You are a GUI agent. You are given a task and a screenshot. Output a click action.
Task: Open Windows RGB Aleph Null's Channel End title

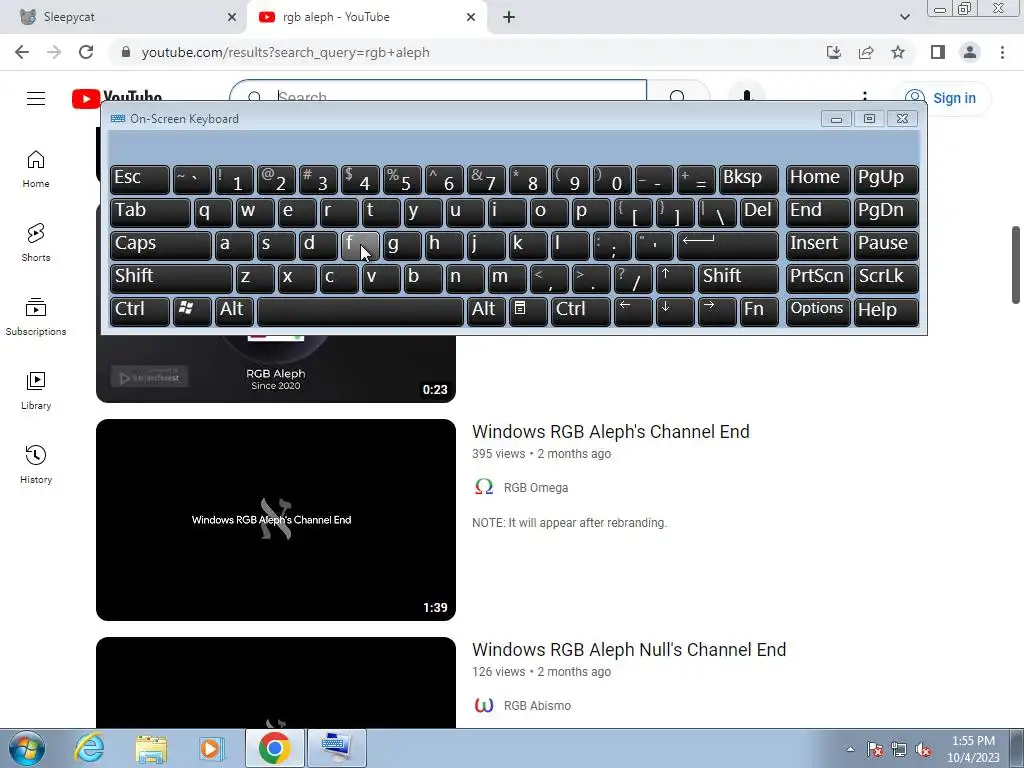click(x=629, y=650)
